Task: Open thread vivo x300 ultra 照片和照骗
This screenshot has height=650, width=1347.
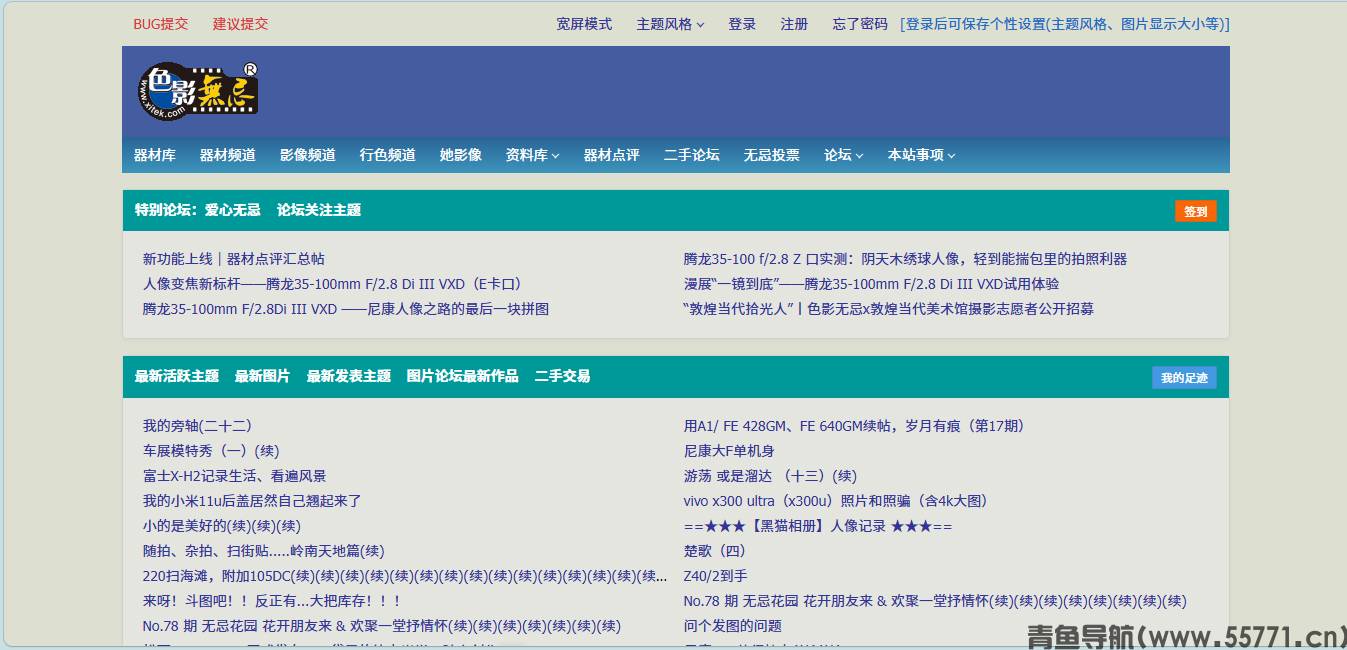Action: coord(836,501)
